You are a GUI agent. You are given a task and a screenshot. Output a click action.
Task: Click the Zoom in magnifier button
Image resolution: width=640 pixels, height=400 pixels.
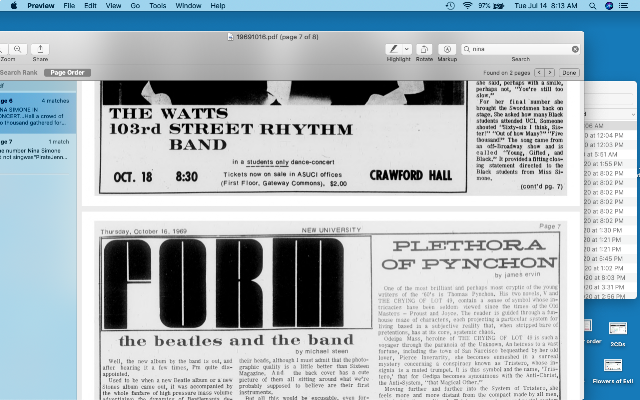coord(18,49)
